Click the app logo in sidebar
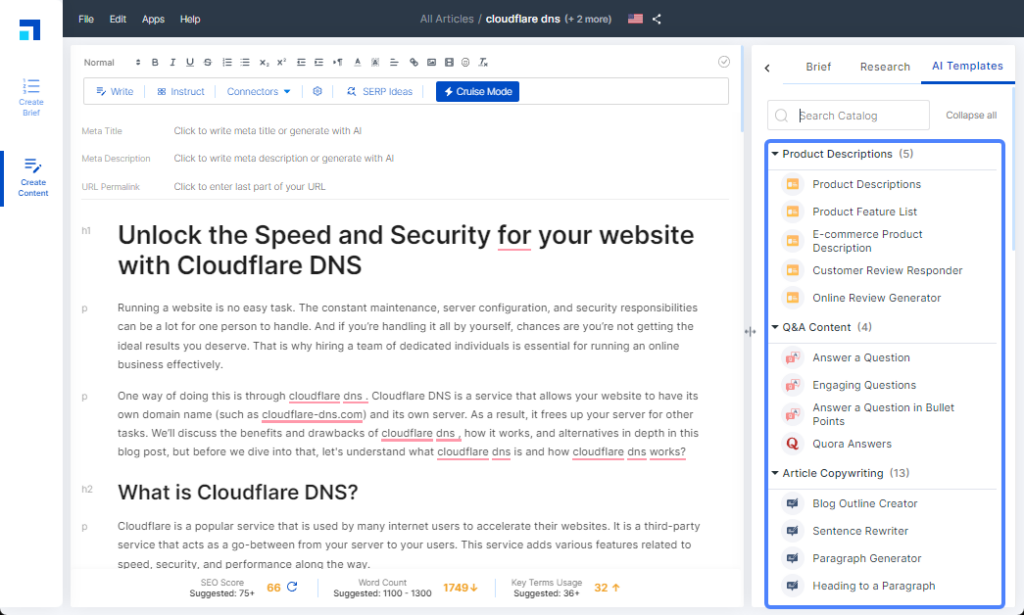 (29, 30)
